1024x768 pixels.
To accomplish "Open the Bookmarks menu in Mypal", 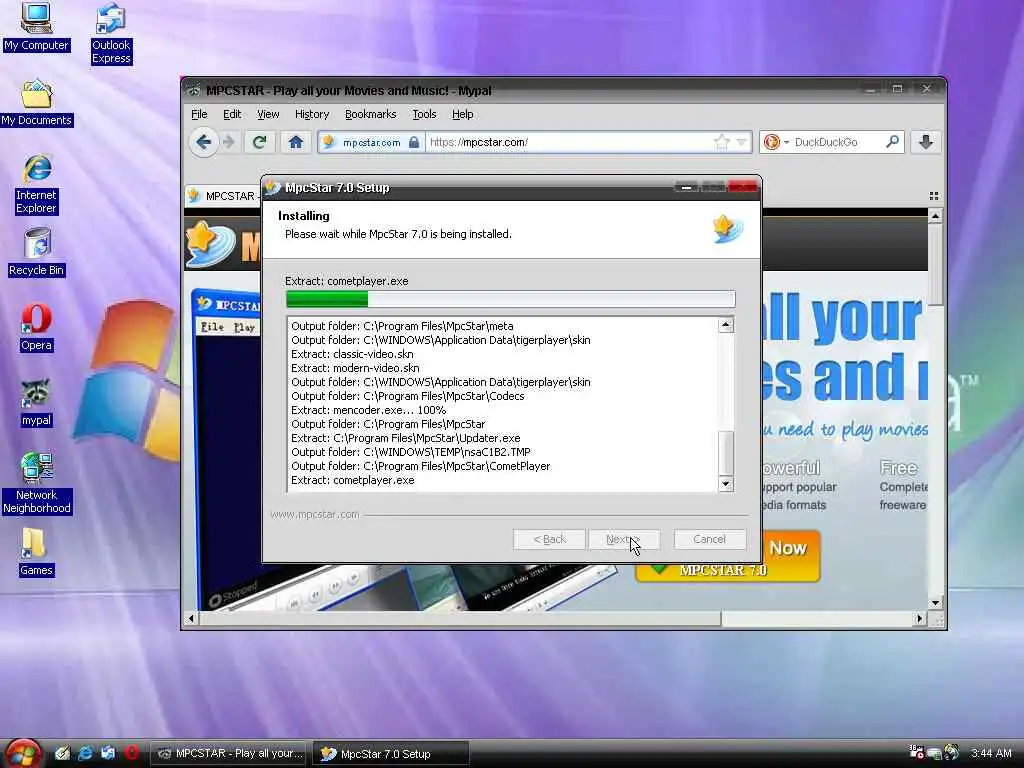I will [370, 114].
